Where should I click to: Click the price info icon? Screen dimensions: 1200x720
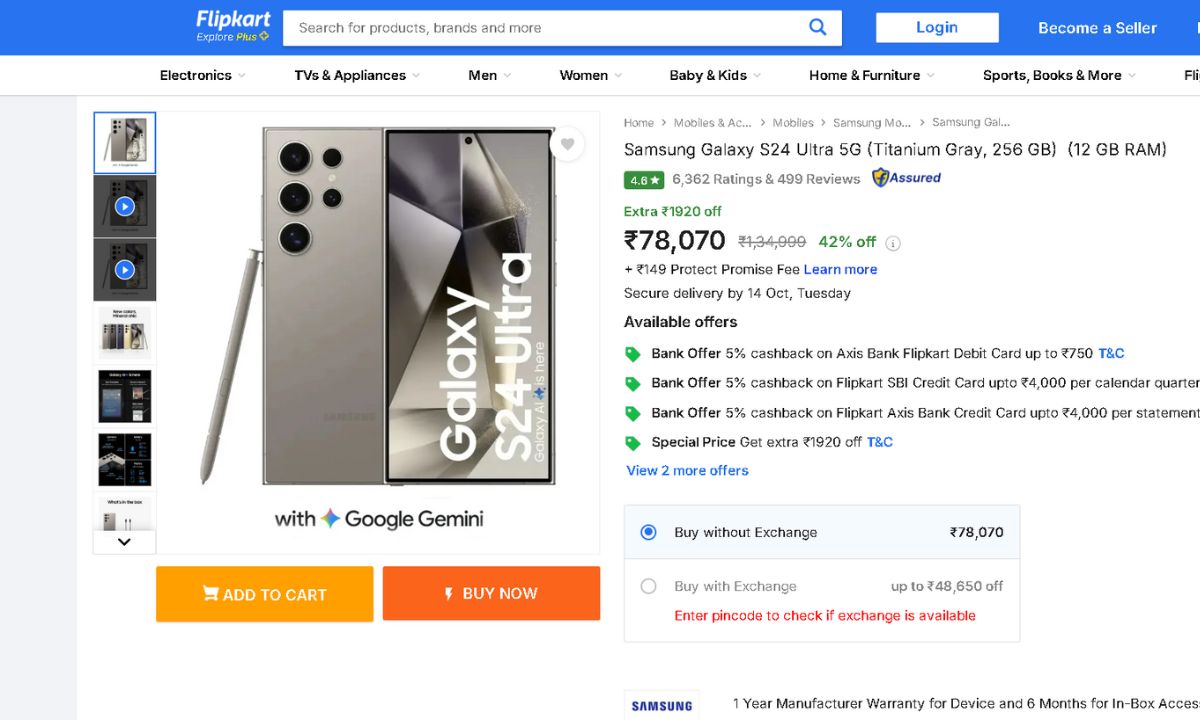click(893, 243)
